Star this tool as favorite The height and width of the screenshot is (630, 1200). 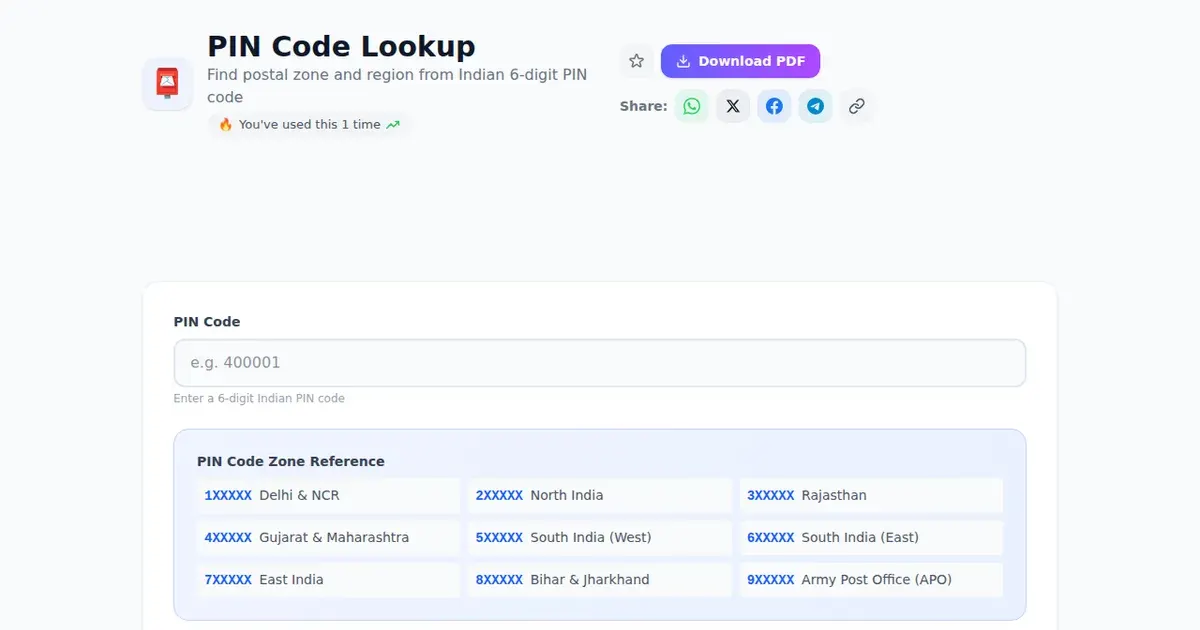[637, 61]
